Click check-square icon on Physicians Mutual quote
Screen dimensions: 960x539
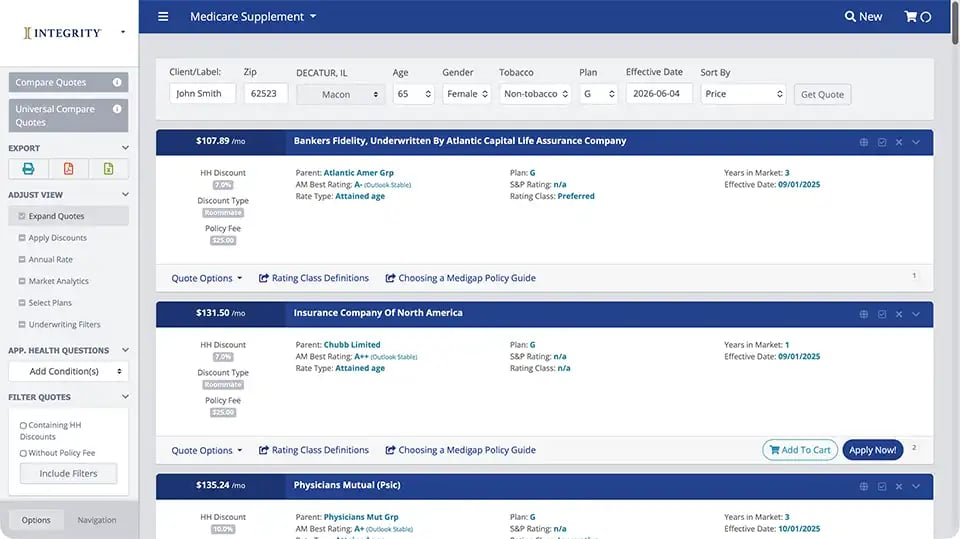click(x=882, y=486)
